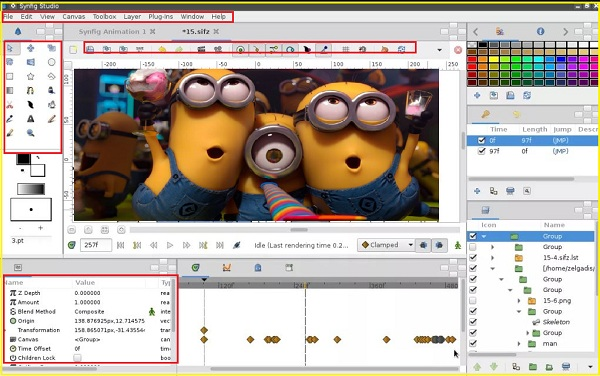
Task: Raise layer with green up arrow
Action: [477, 367]
